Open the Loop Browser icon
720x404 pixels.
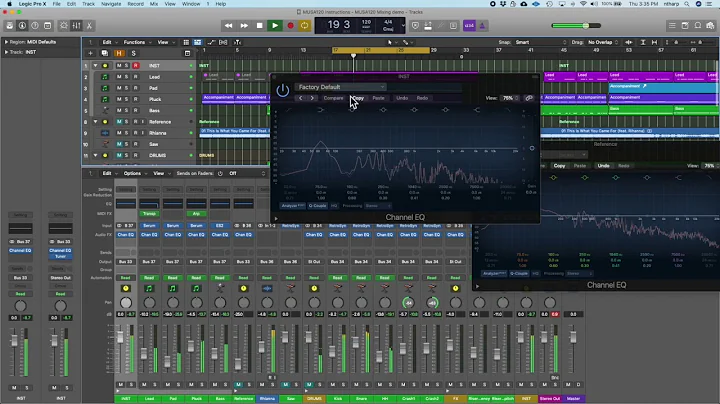pyautogui.click(x=698, y=26)
